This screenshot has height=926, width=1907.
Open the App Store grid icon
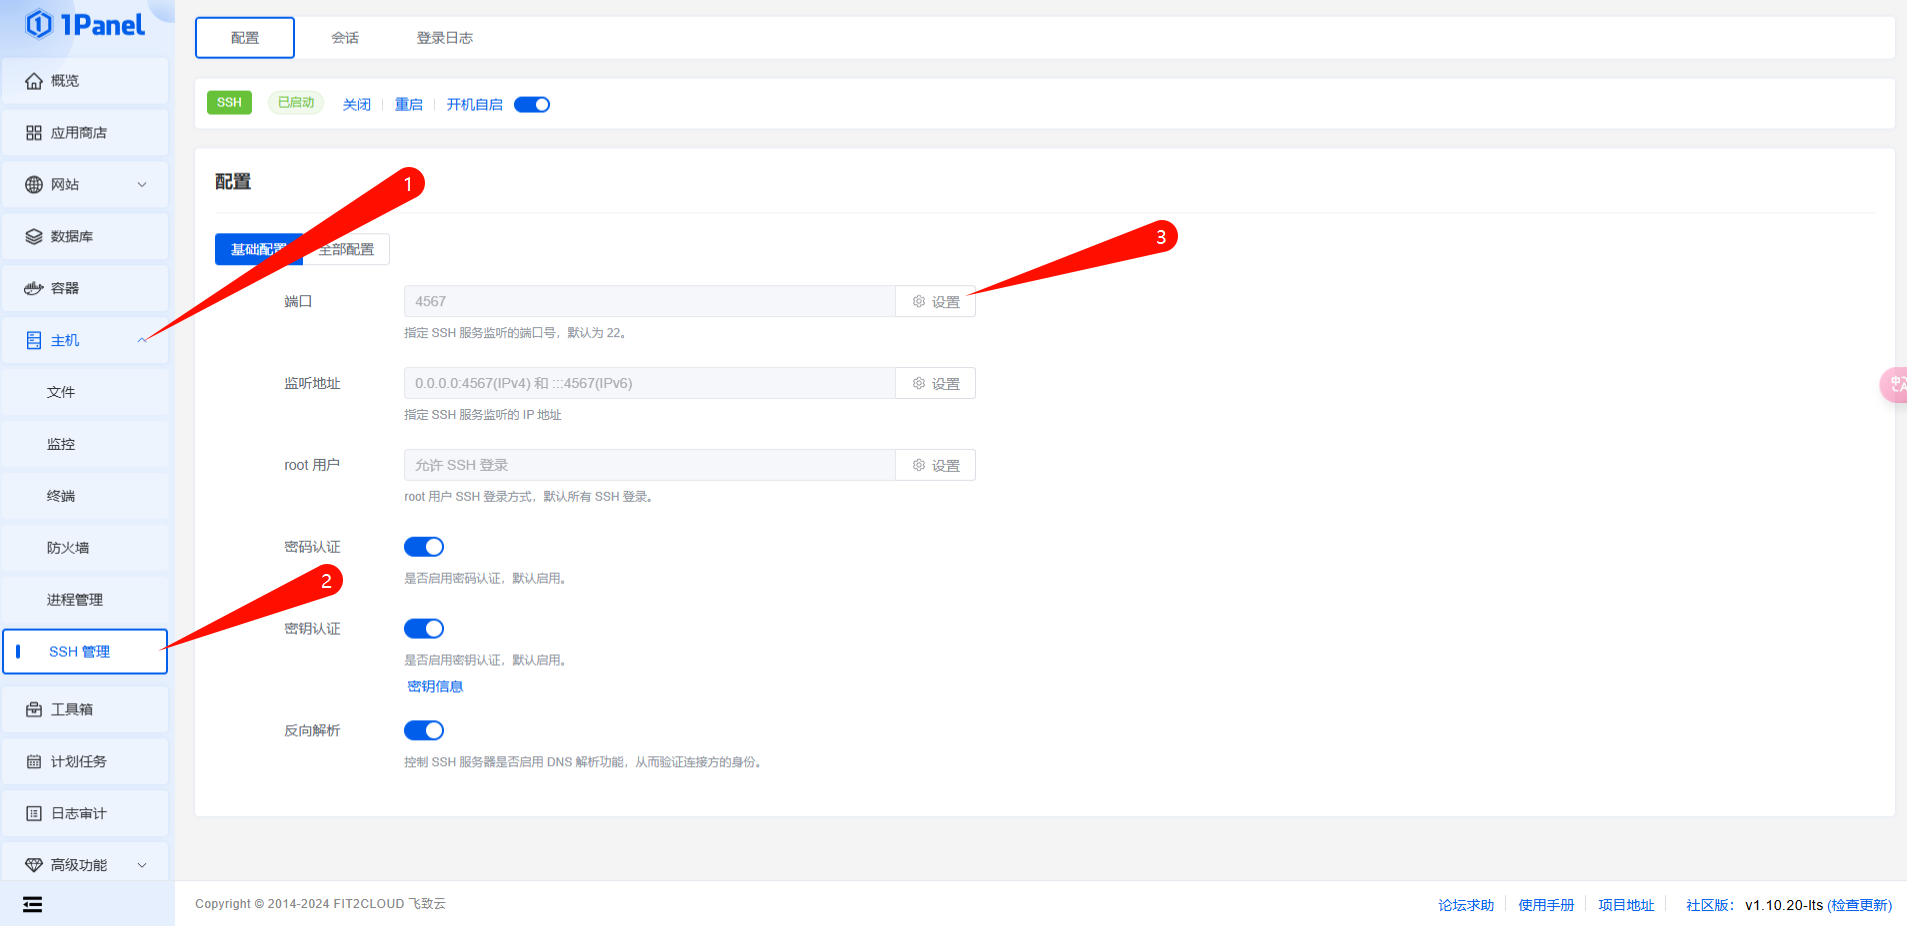tap(34, 133)
